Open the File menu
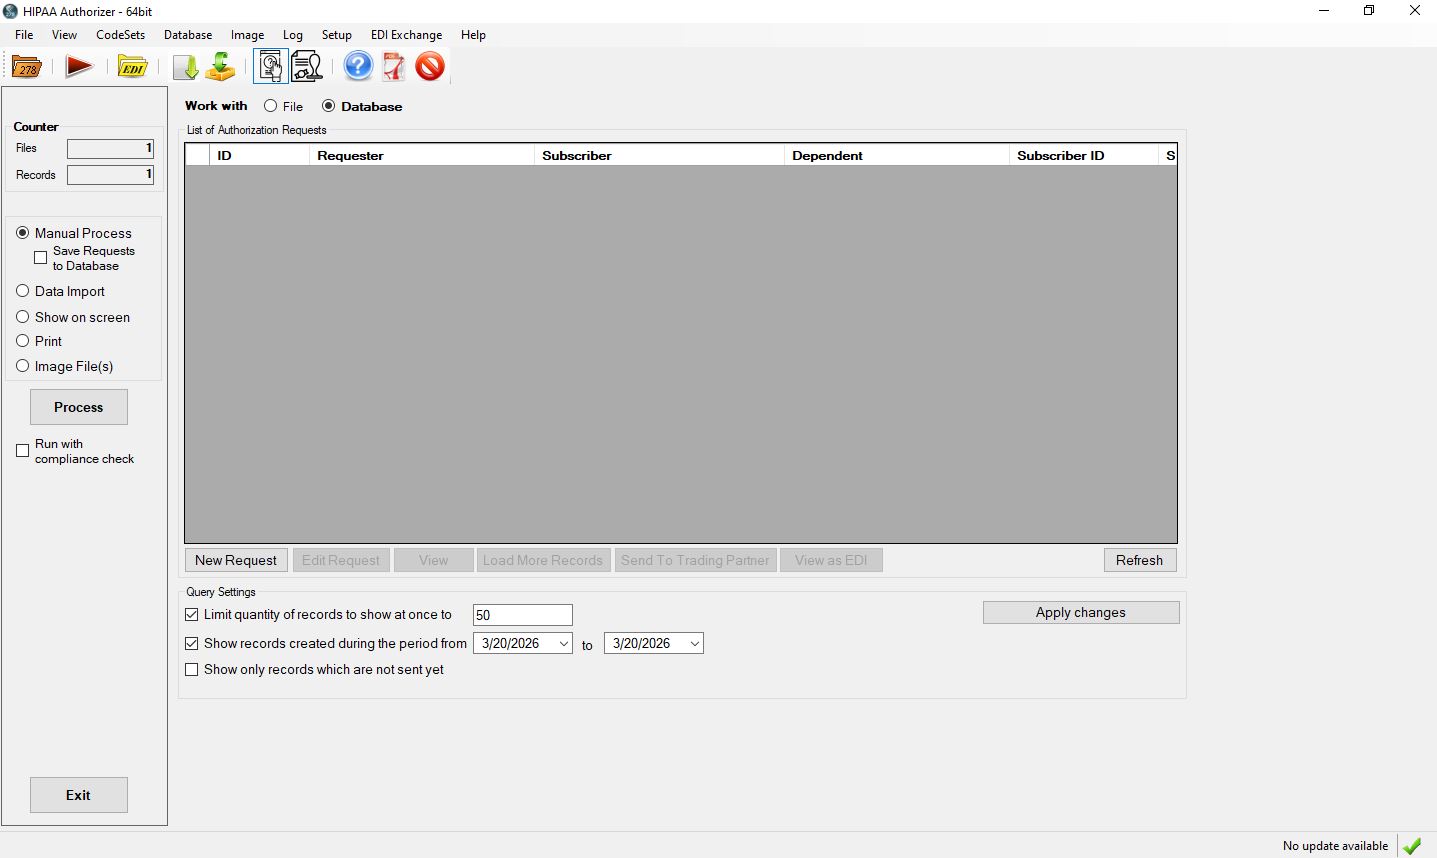 pyautogui.click(x=24, y=35)
